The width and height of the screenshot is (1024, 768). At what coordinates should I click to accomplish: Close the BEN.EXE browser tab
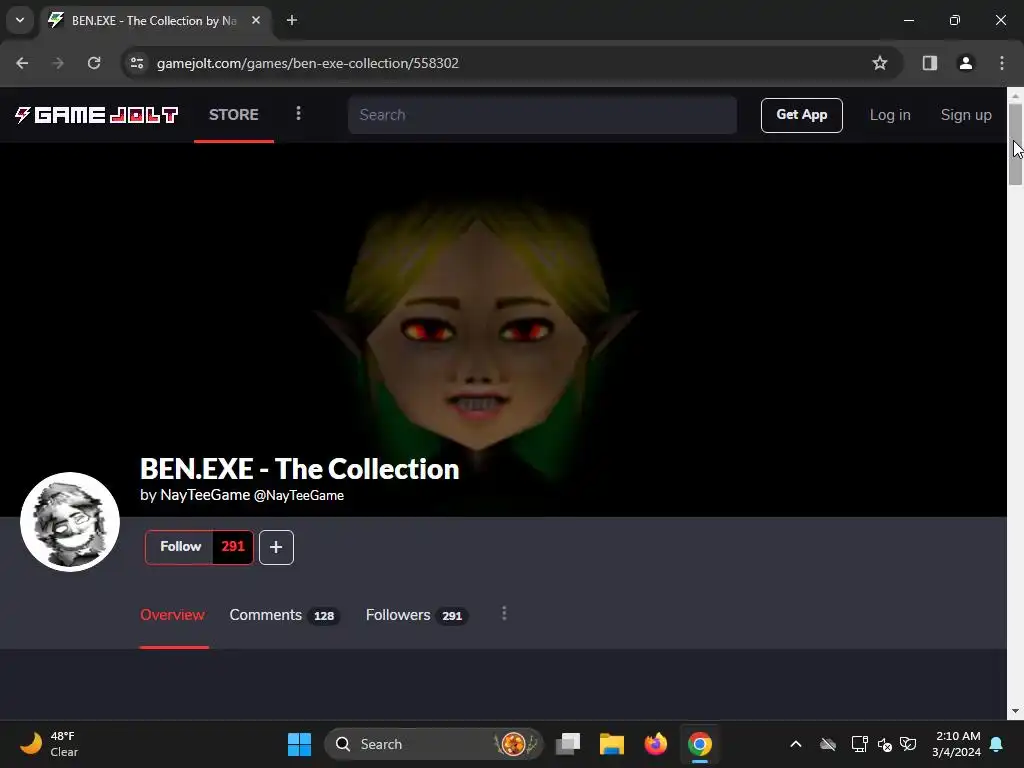pos(256,20)
